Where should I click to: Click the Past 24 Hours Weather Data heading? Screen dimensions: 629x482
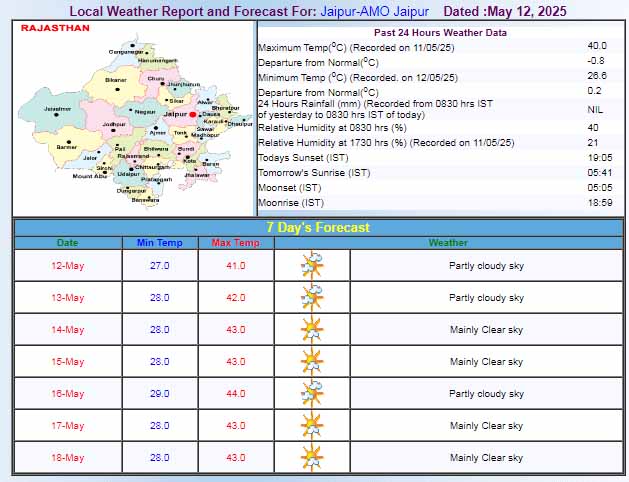(438, 33)
